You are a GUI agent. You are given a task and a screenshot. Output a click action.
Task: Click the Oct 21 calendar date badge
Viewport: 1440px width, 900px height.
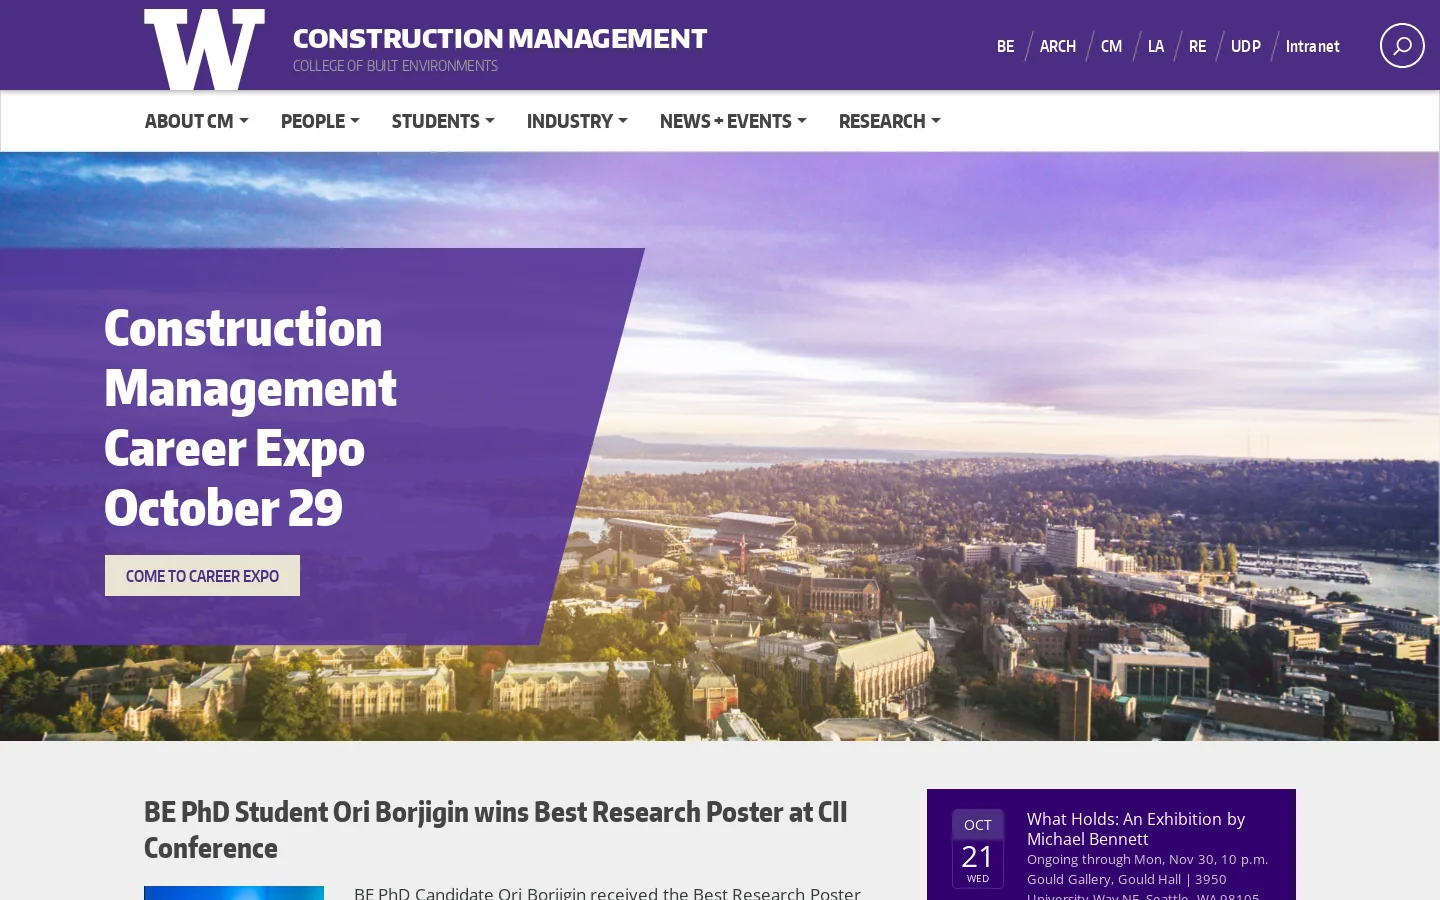tap(978, 849)
